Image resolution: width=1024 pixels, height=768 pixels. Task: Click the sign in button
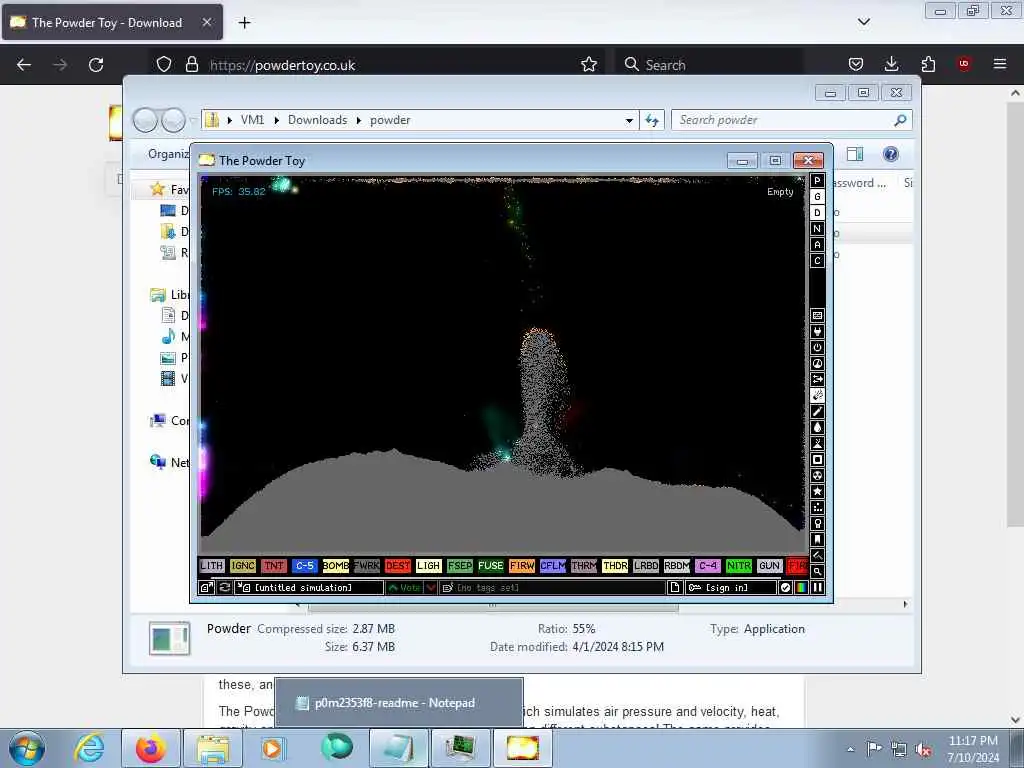(x=731, y=588)
